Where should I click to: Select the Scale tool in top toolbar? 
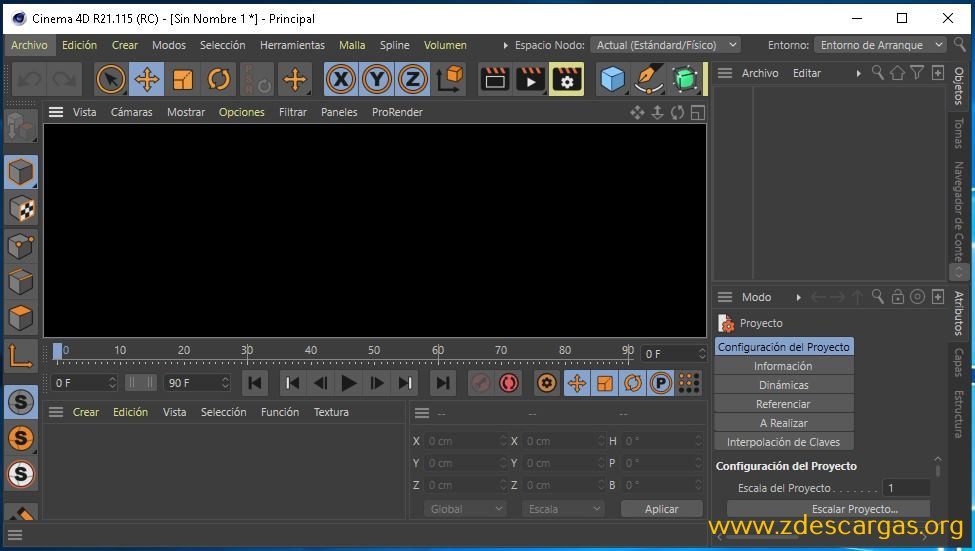tap(183, 80)
